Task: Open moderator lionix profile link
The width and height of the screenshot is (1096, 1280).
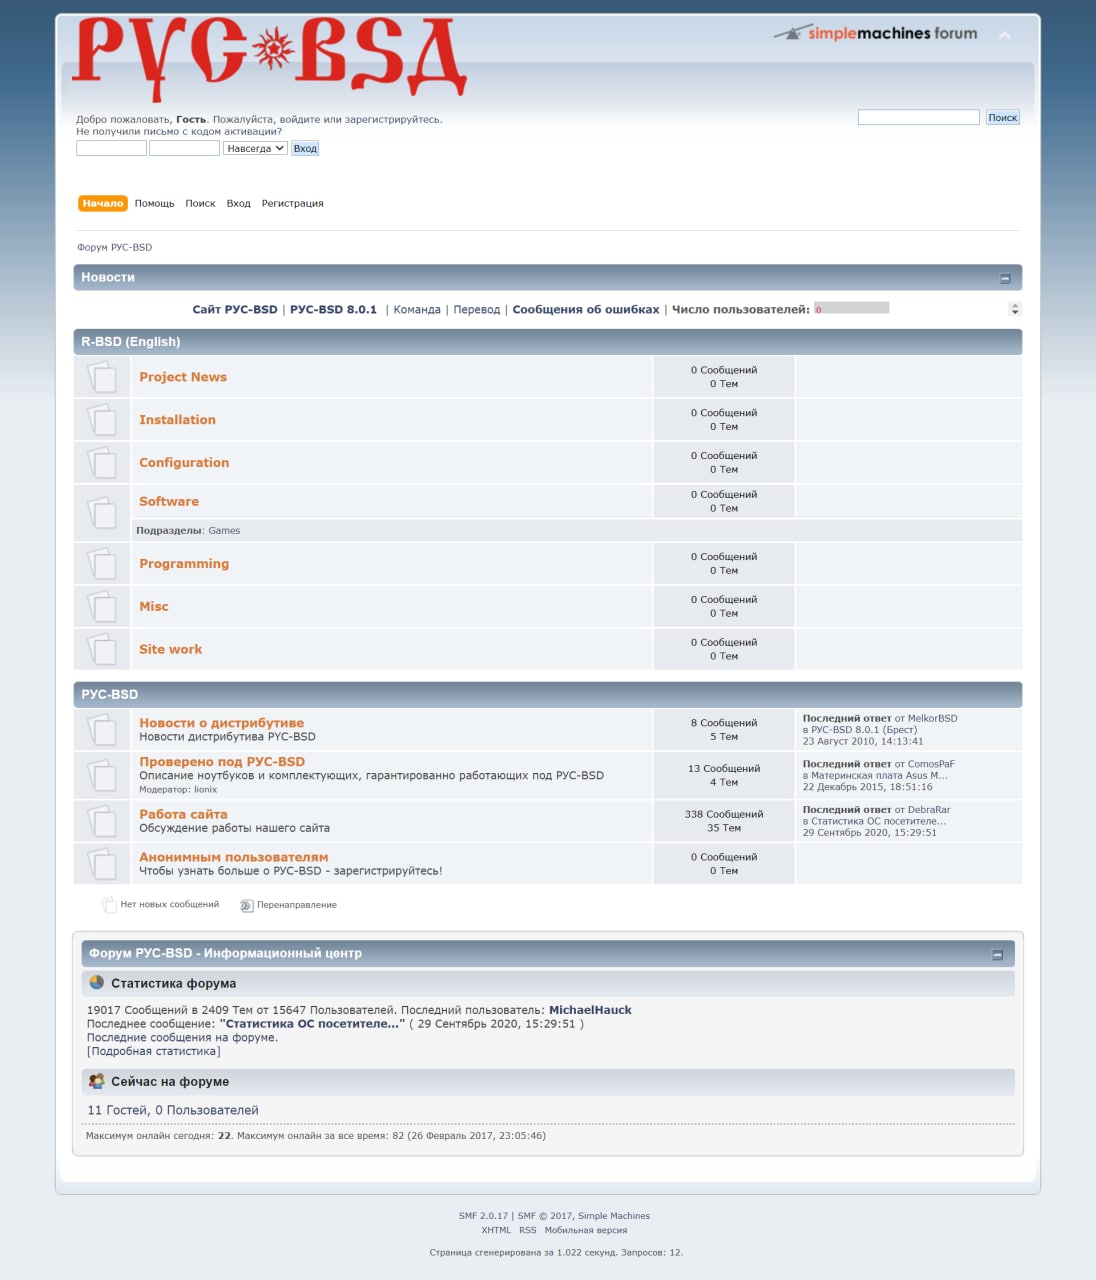Action: pyautogui.click(x=205, y=790)
